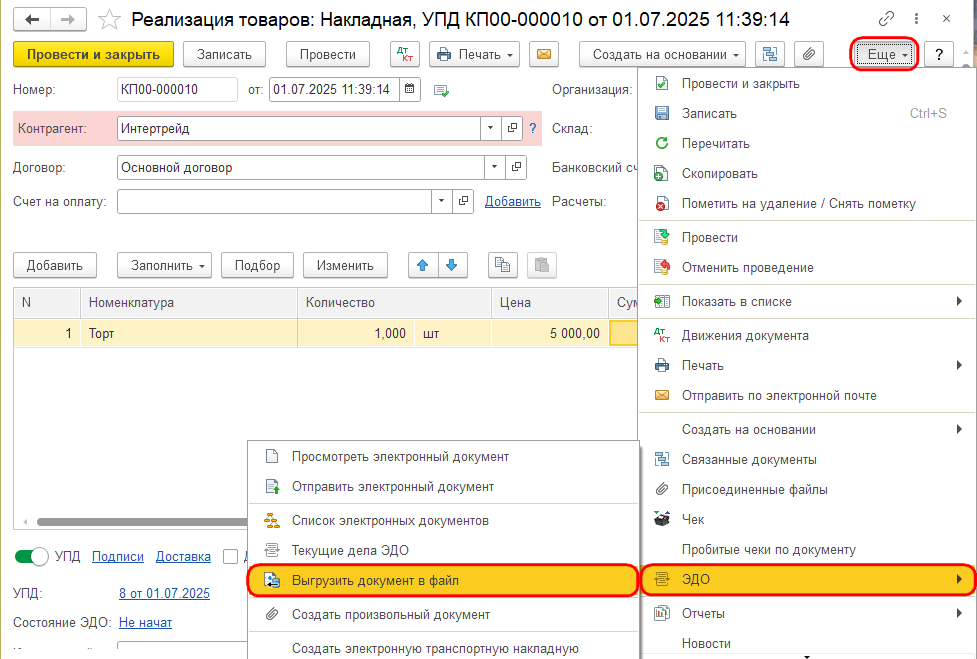Toggle the УПД switch
The image size is (977, 659).
(x=31, y=556)
